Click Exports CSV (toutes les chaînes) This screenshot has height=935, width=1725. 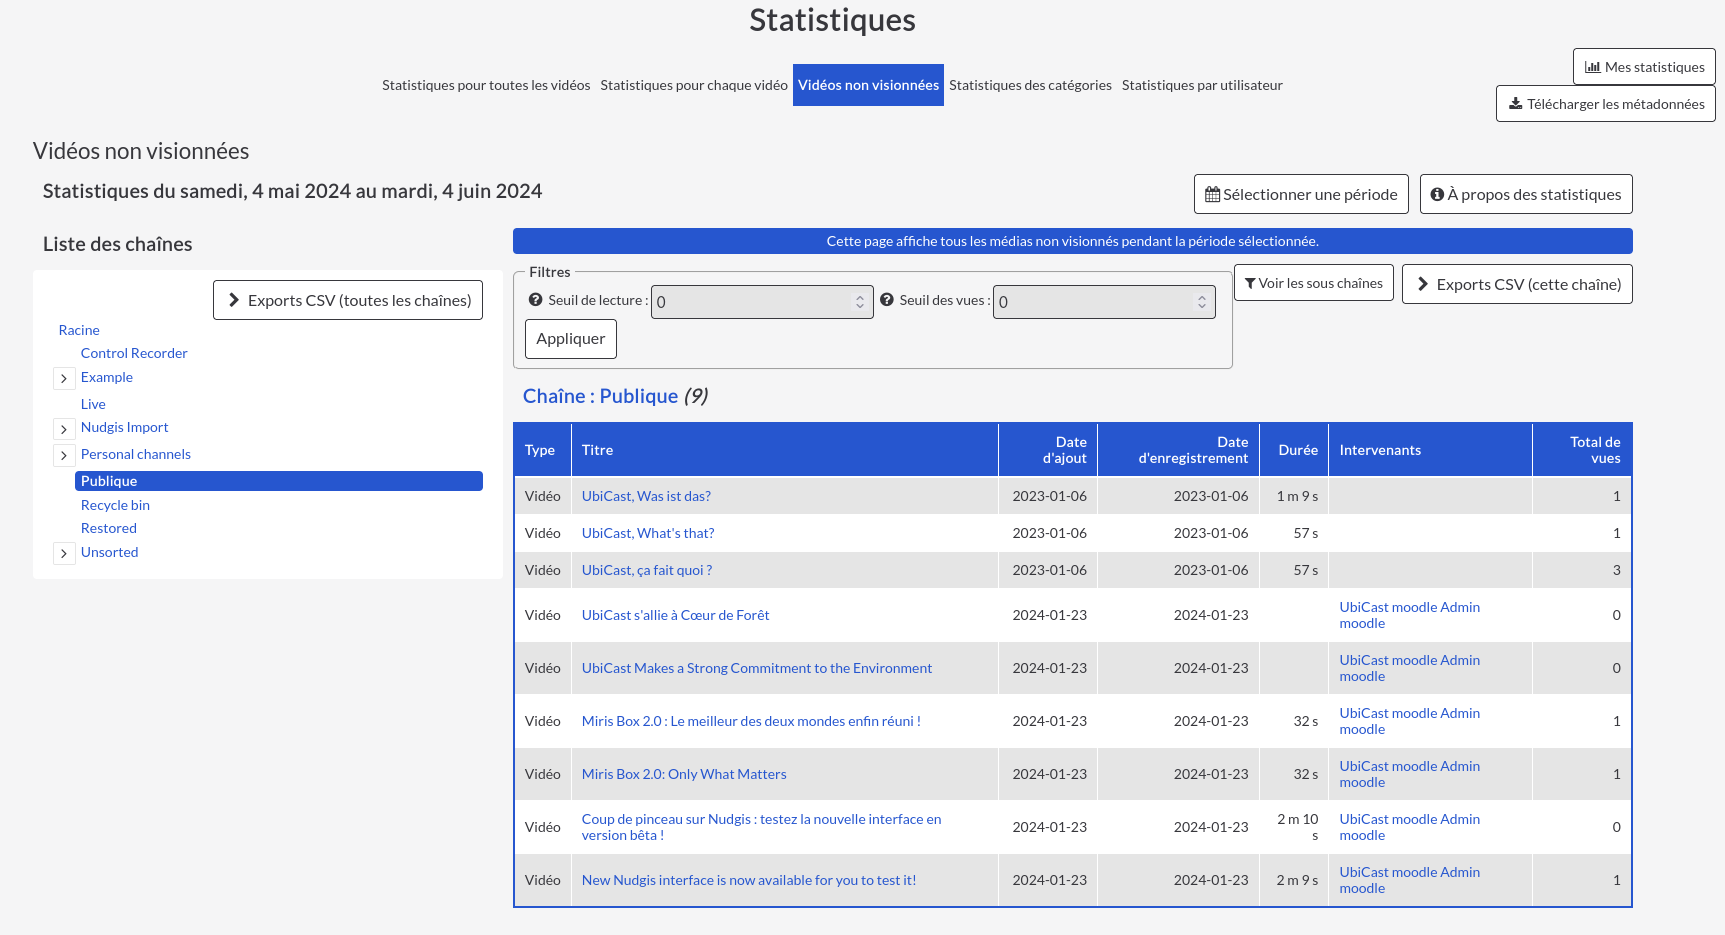click(x=348, y=300)
